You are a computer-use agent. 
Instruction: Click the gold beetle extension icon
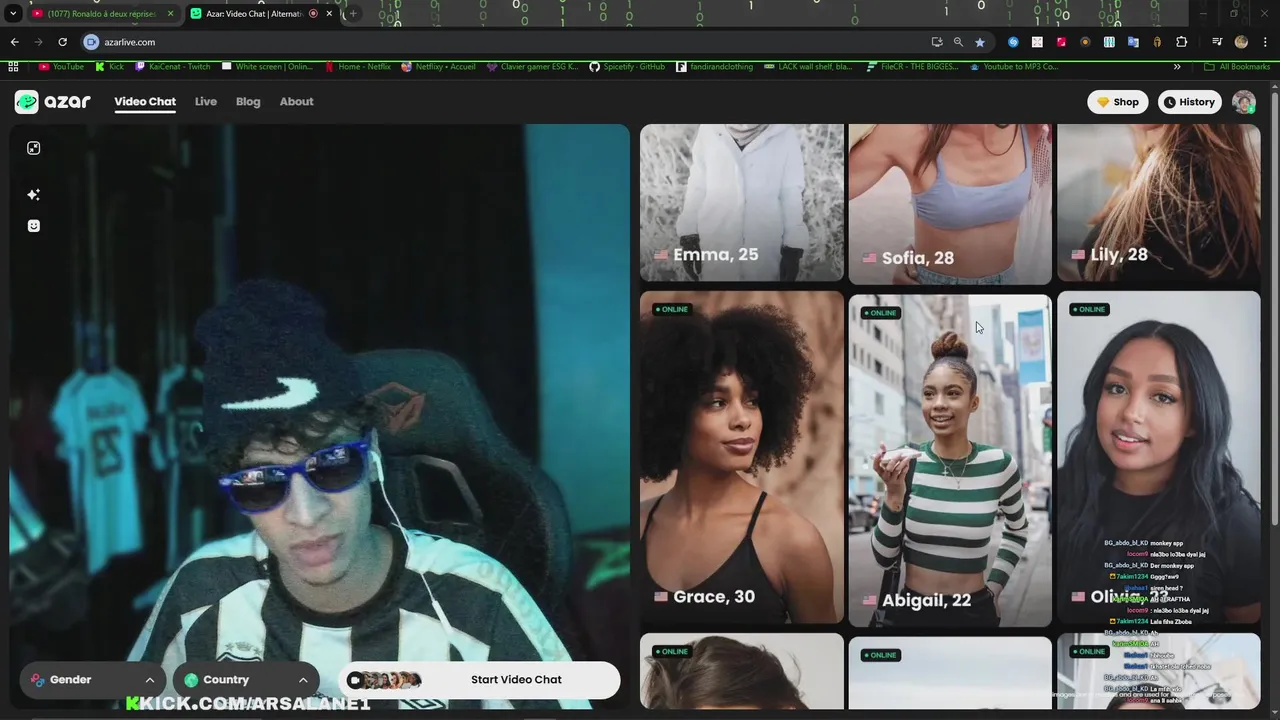pos(1157,42)
